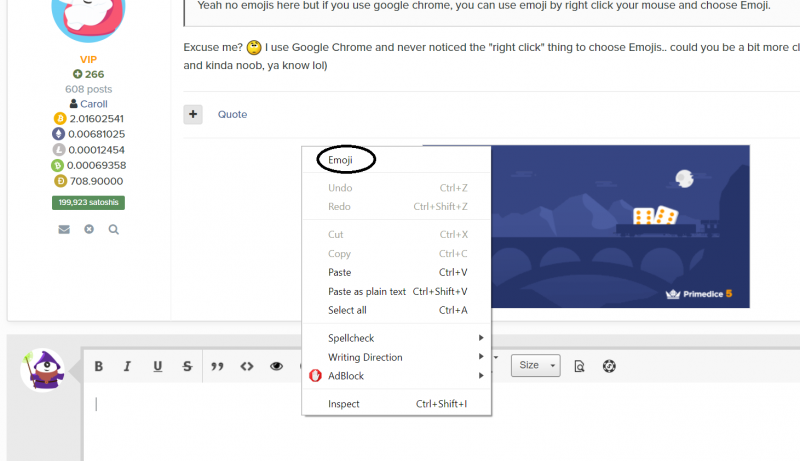The width and height of the screenshot is (800, 461).
Task: Click the Bitcoin balance coin icon
Action: tap(60, 119)
